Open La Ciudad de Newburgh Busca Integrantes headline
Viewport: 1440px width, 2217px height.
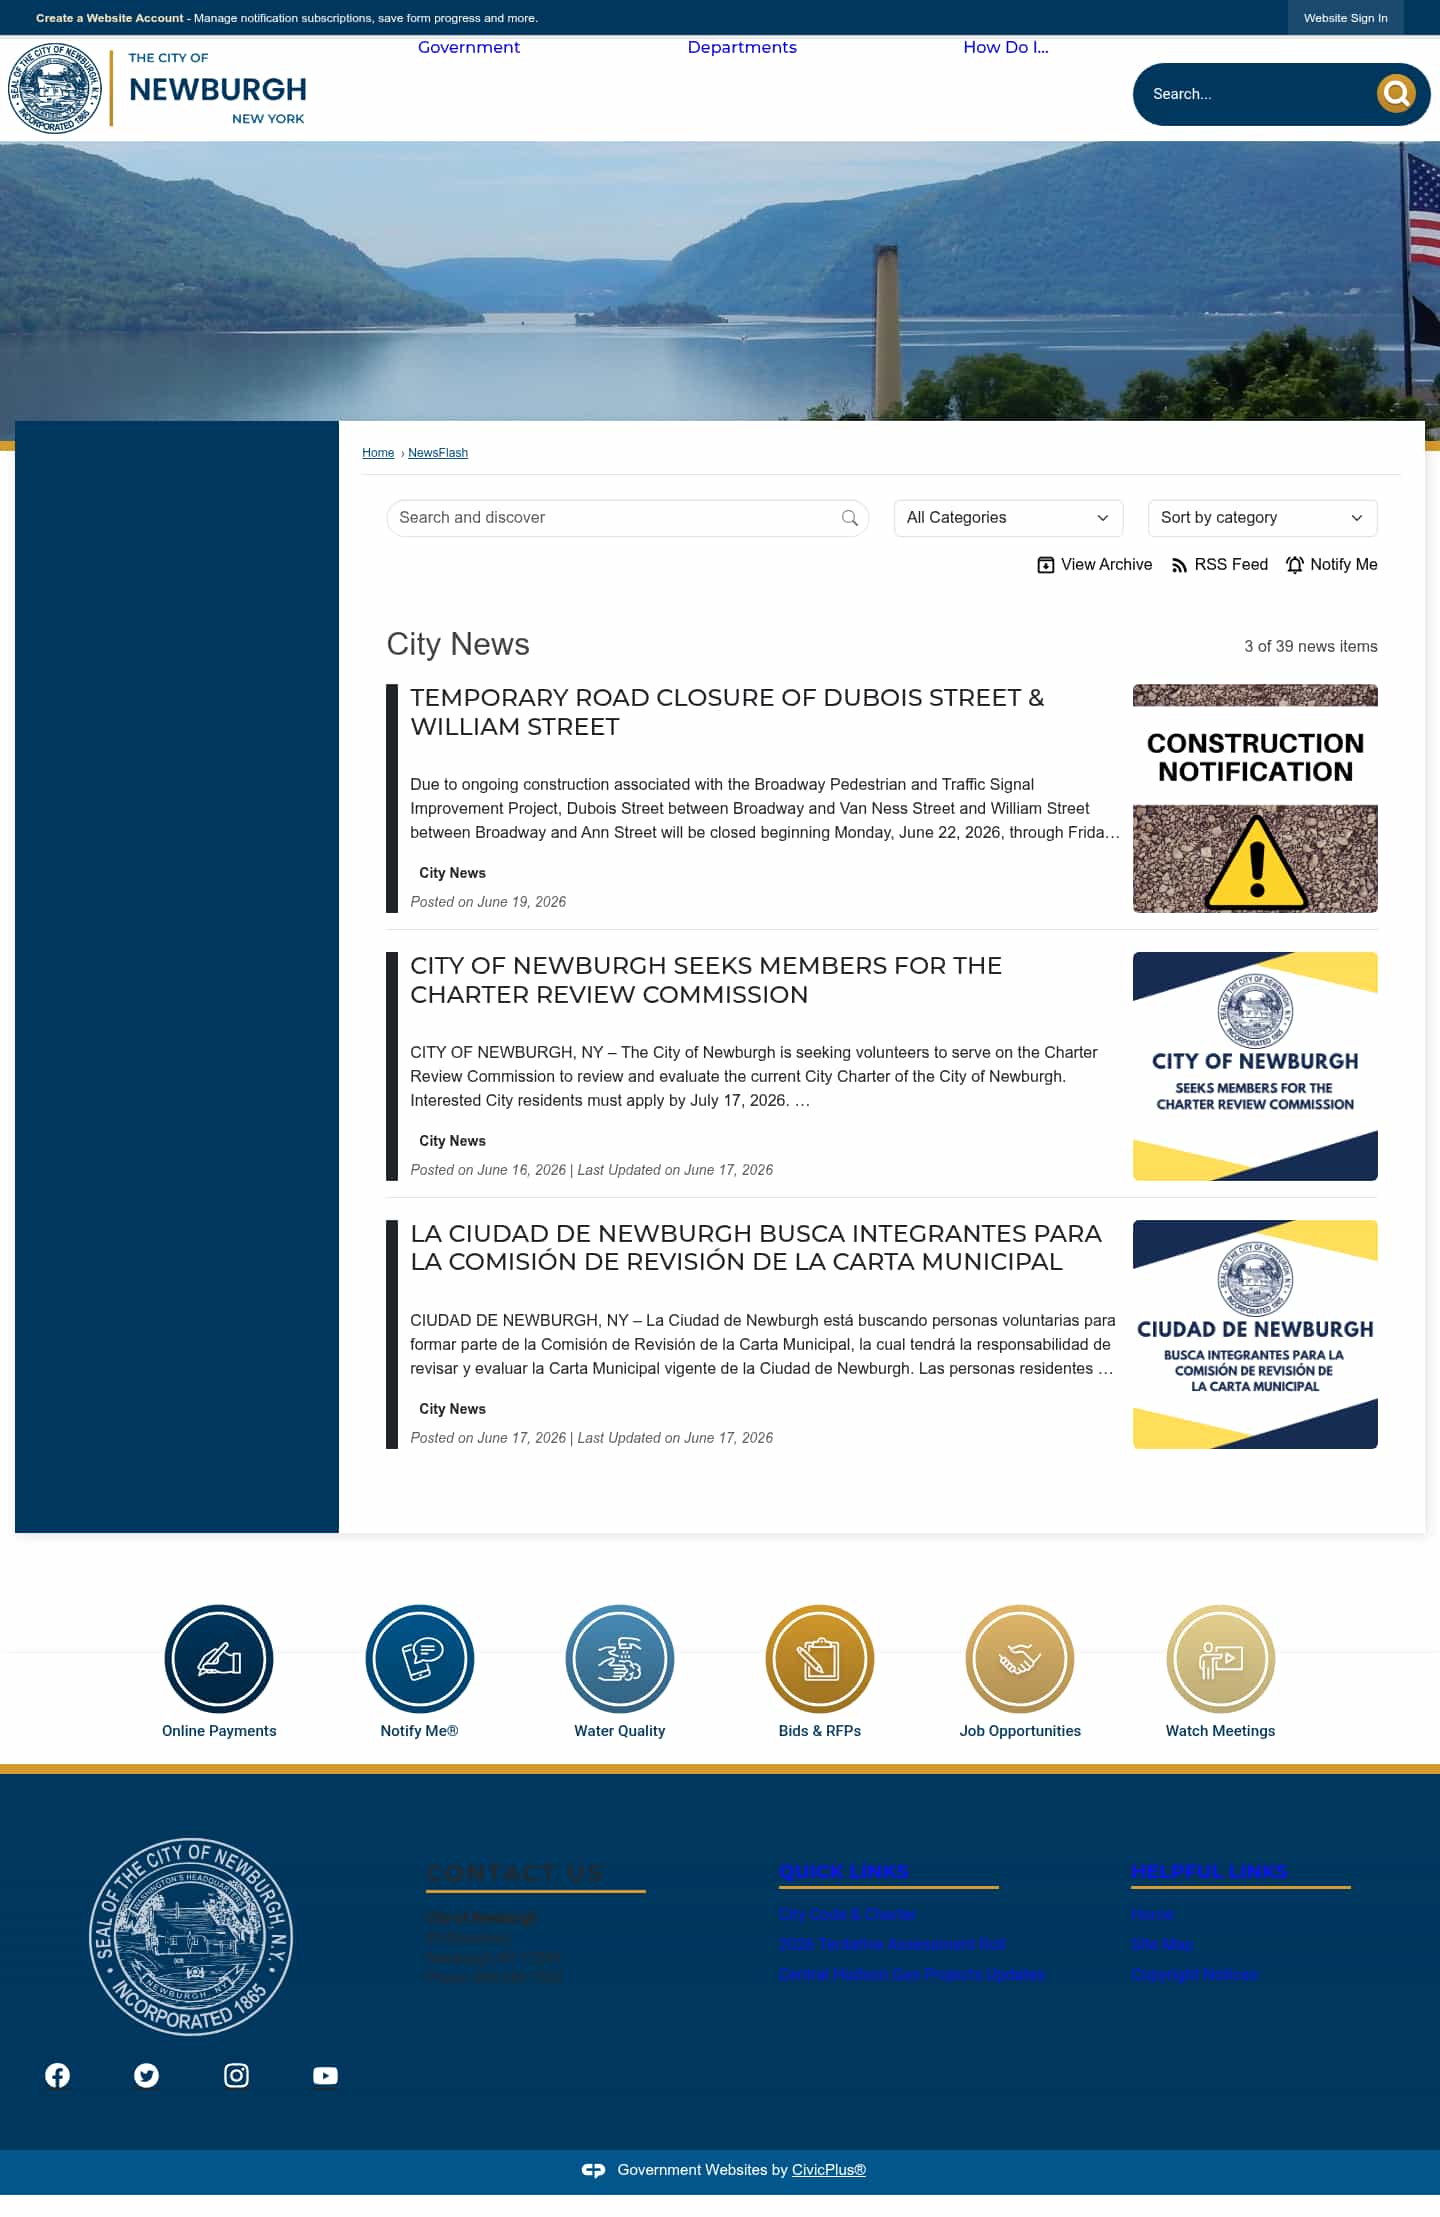(x=756, y=1247)
